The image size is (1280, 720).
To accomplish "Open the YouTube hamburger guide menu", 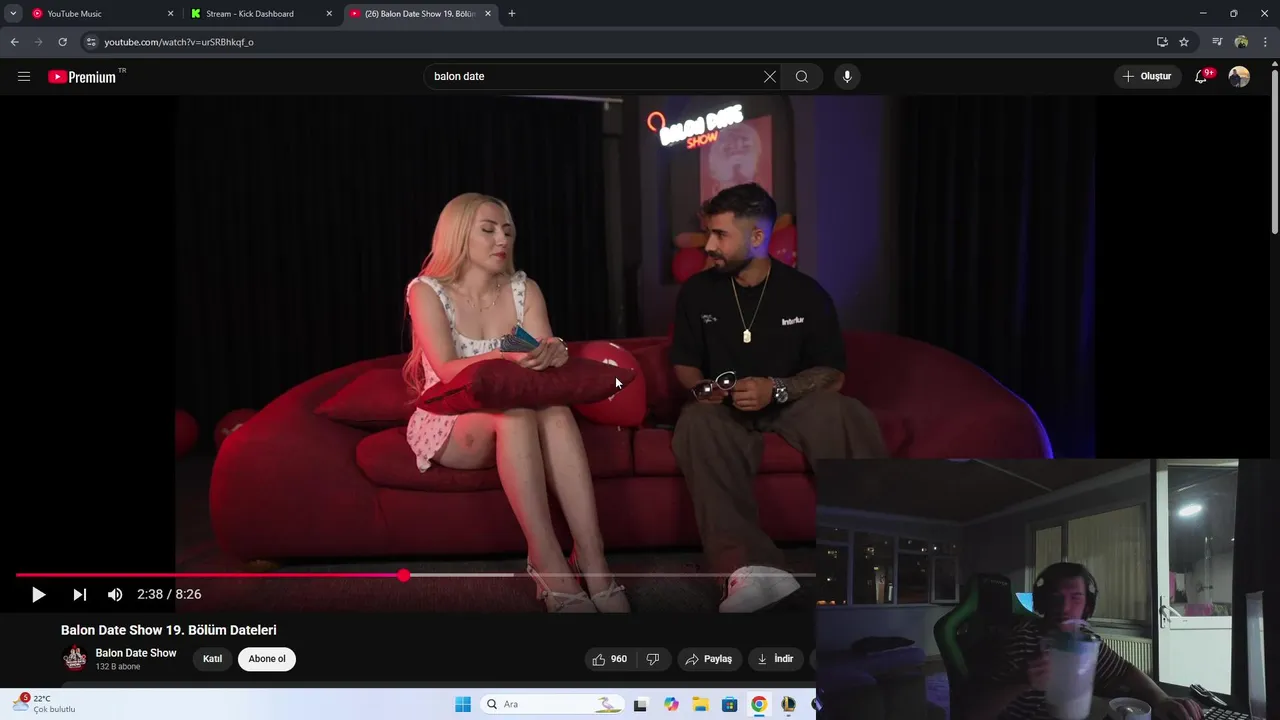I will (24, 76).
